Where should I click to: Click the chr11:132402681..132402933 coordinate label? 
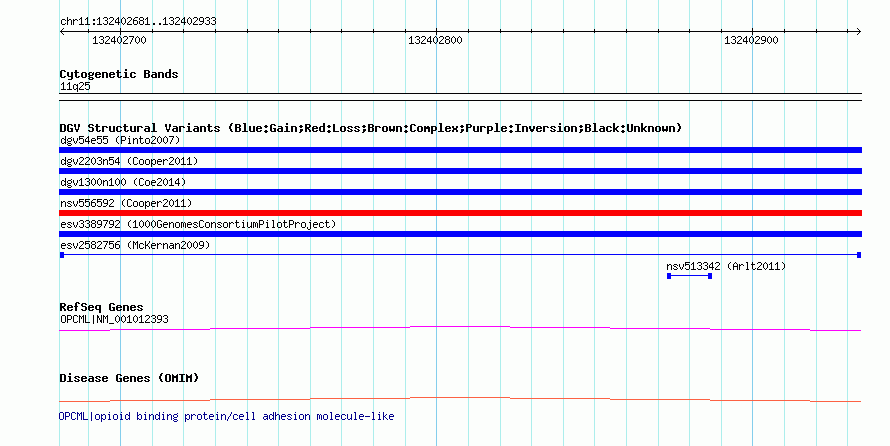coord(138,22)
